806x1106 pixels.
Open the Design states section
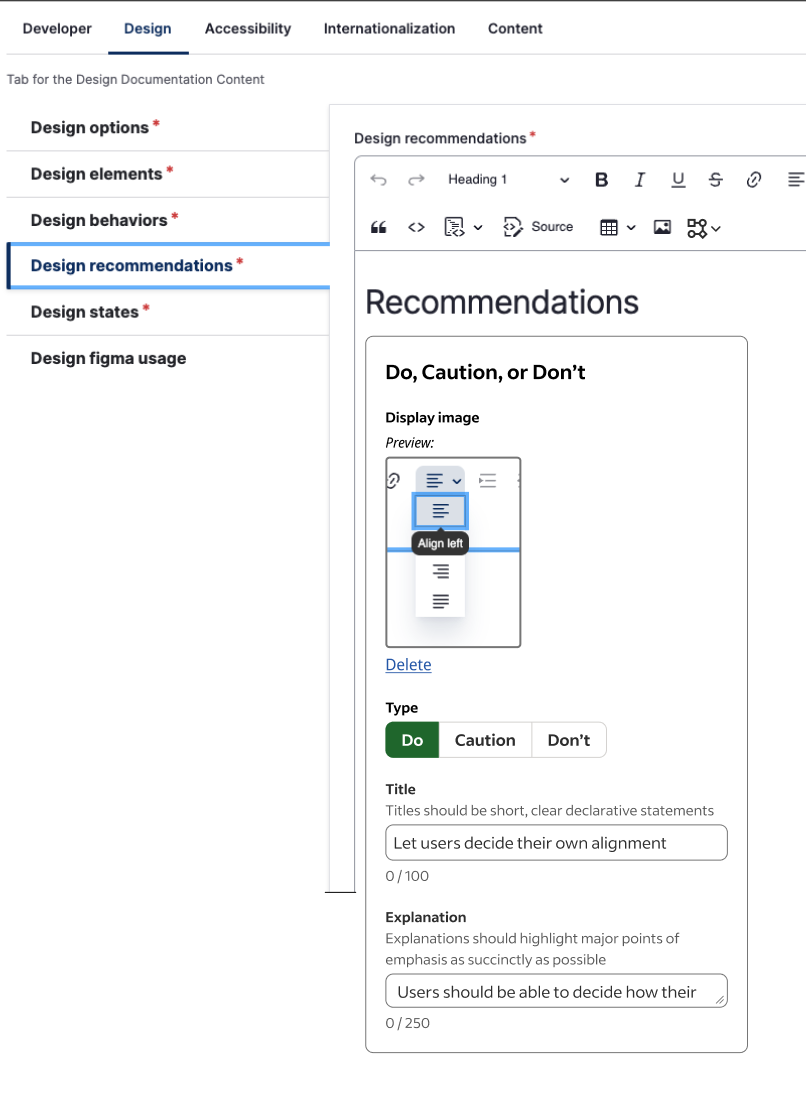point(168,312)
